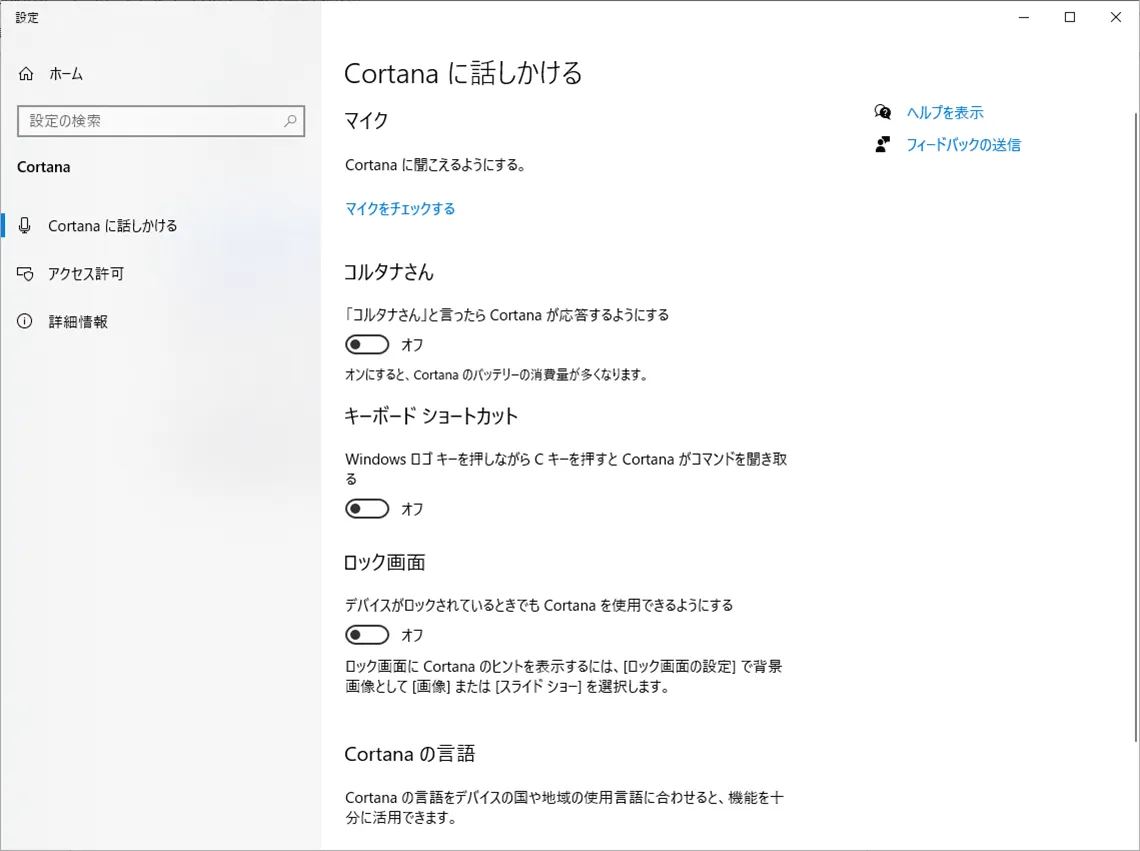Click the 詳細情報 info circle icon

click(x=25, y=321)
